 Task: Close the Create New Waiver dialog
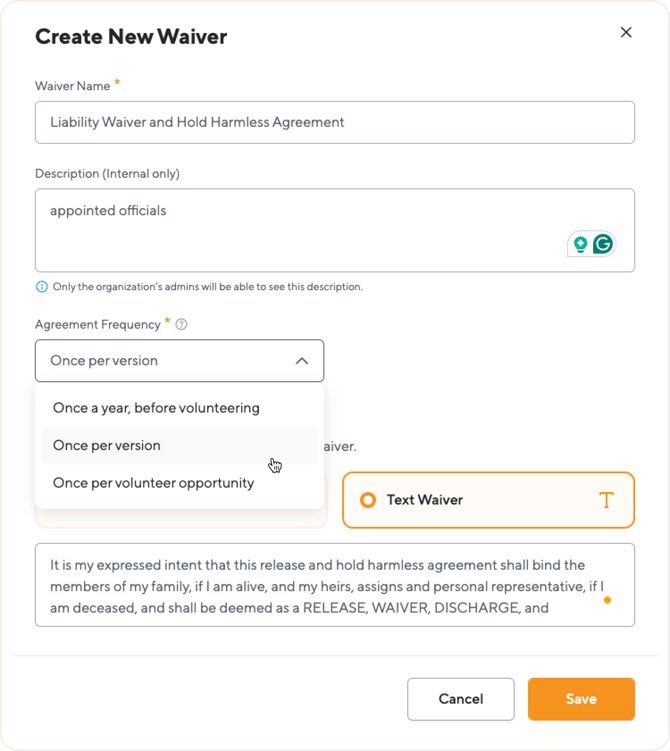pyautogui.click(x=626, y=32)
